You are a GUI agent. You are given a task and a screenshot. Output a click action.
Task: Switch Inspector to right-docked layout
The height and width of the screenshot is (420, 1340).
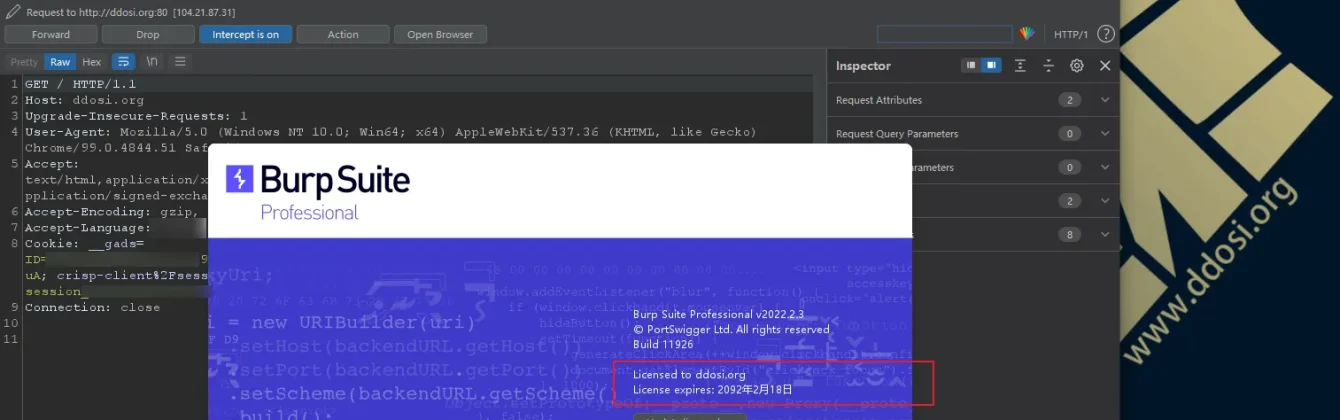(990, 66)
